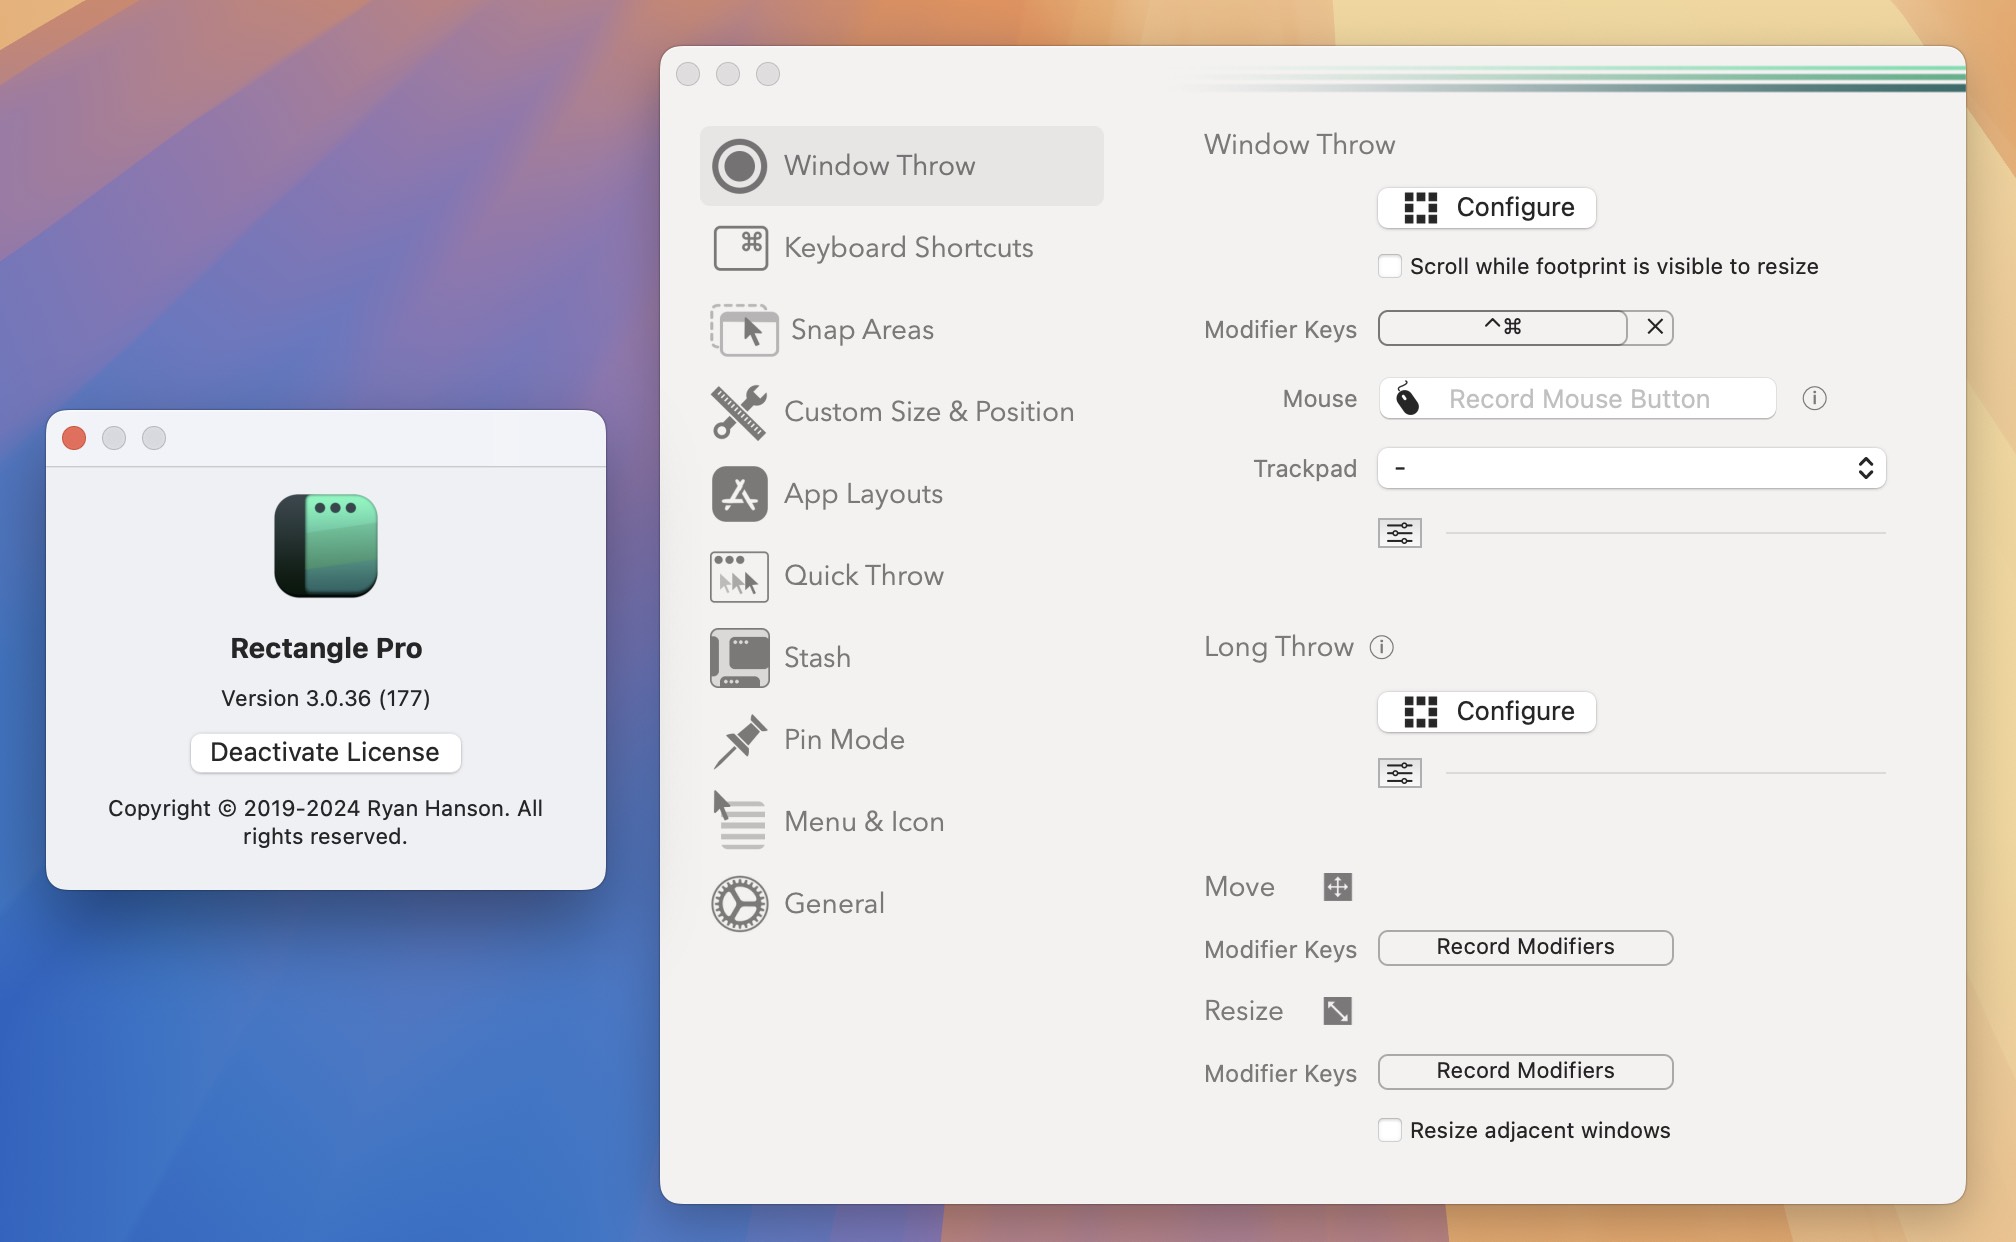Click the Menu & Icon list icon
2016x1242 pixels.
point(739,821)
